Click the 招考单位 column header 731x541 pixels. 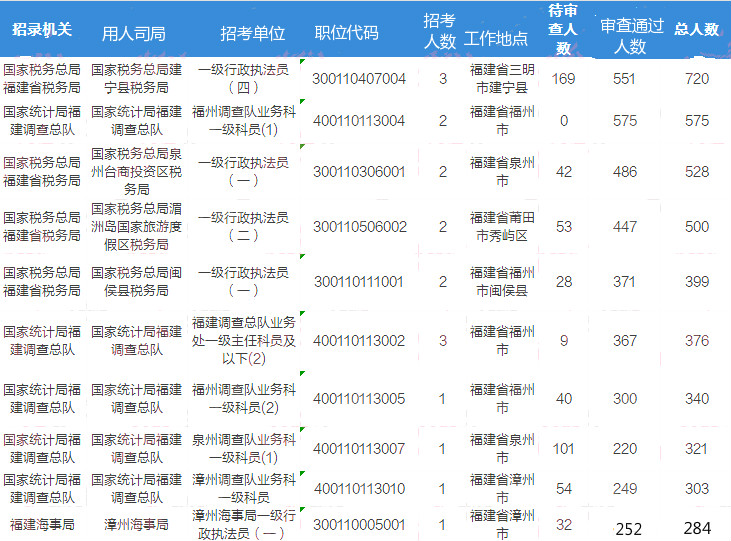[253, 34]
